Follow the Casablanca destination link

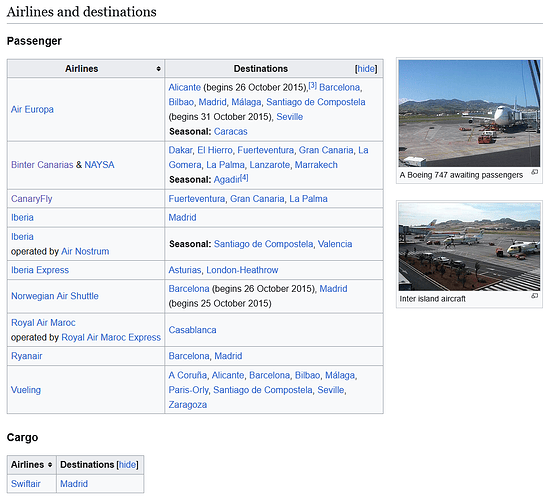pyautogui.click(x=192, y=330)
